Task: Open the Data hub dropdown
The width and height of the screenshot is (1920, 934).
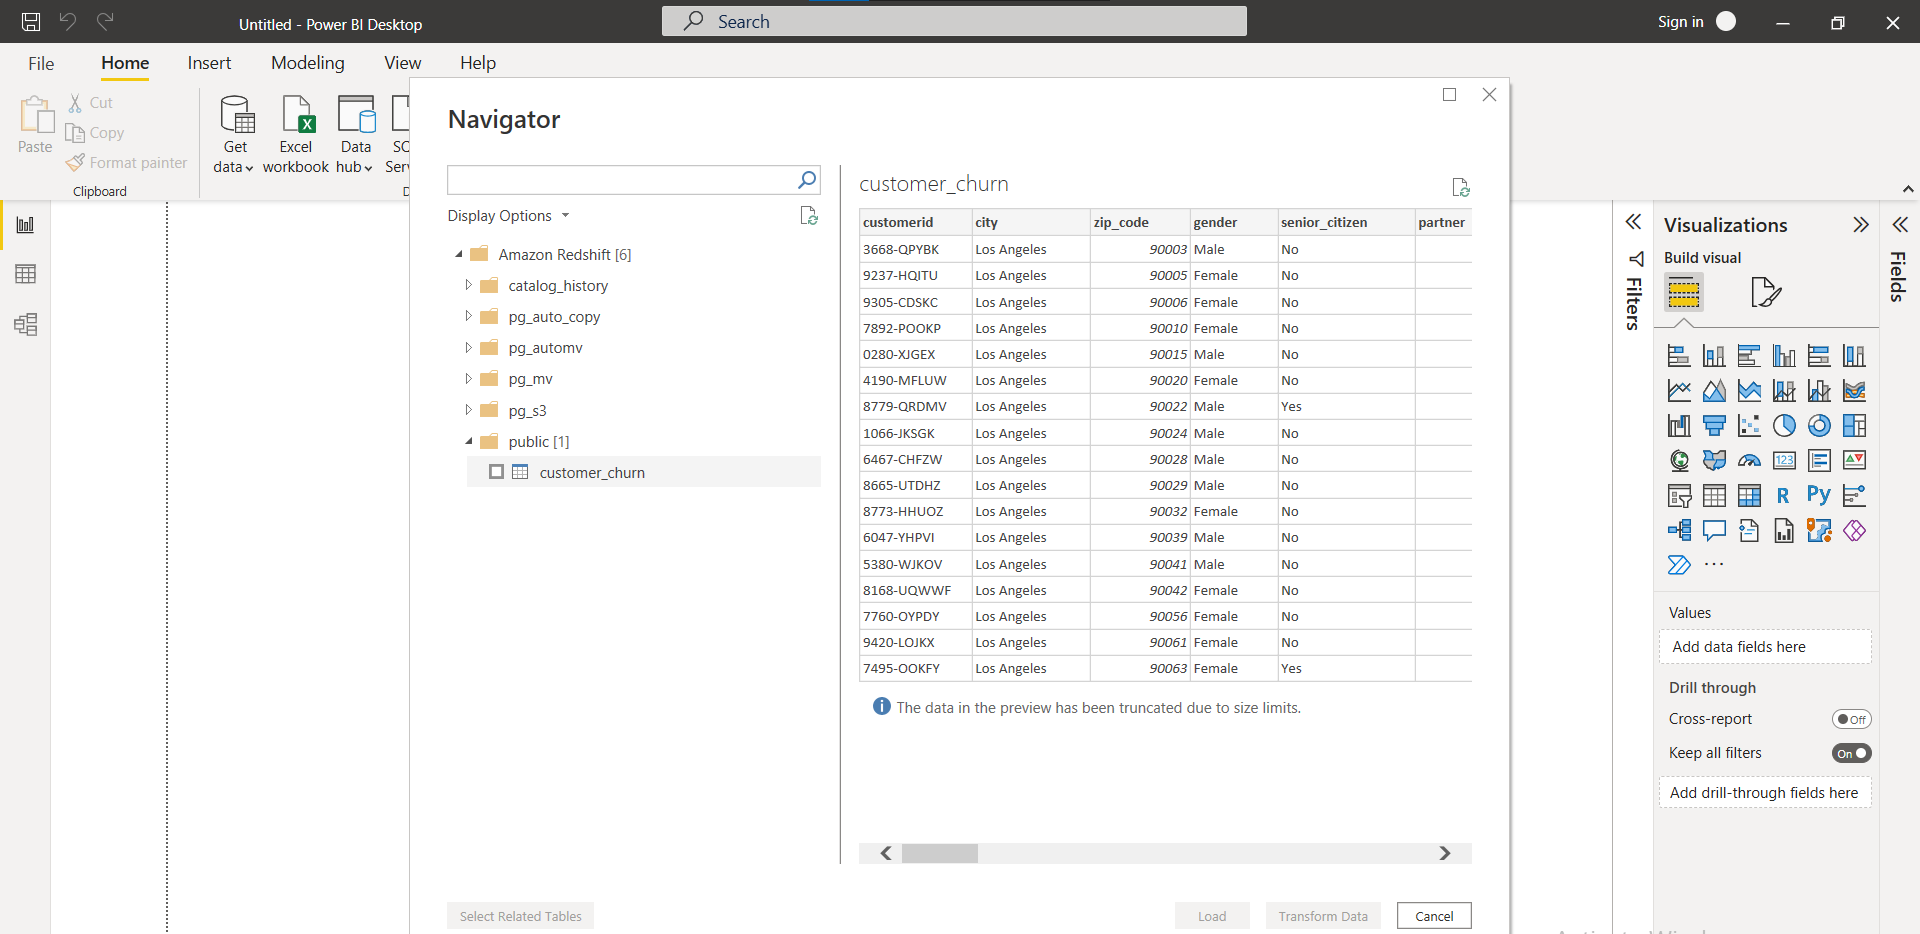Action: tap(355, 158)
